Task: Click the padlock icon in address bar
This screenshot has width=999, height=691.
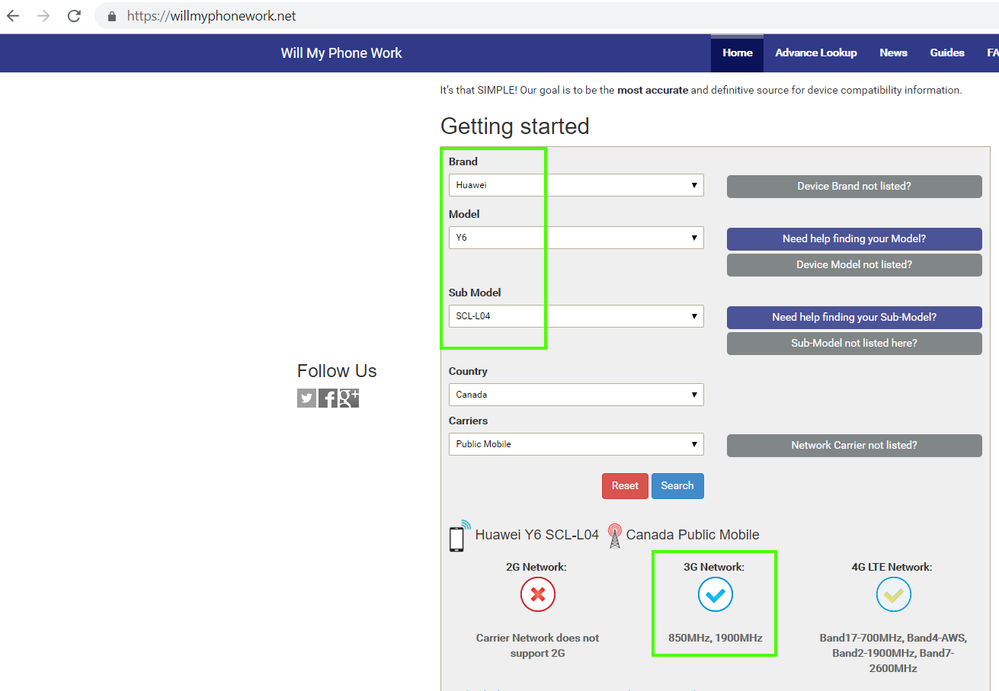Action: pos(111,16)
